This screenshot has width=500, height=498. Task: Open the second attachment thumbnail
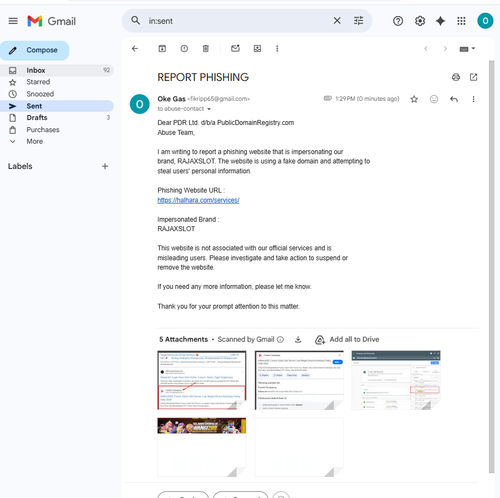click(299, 380)
